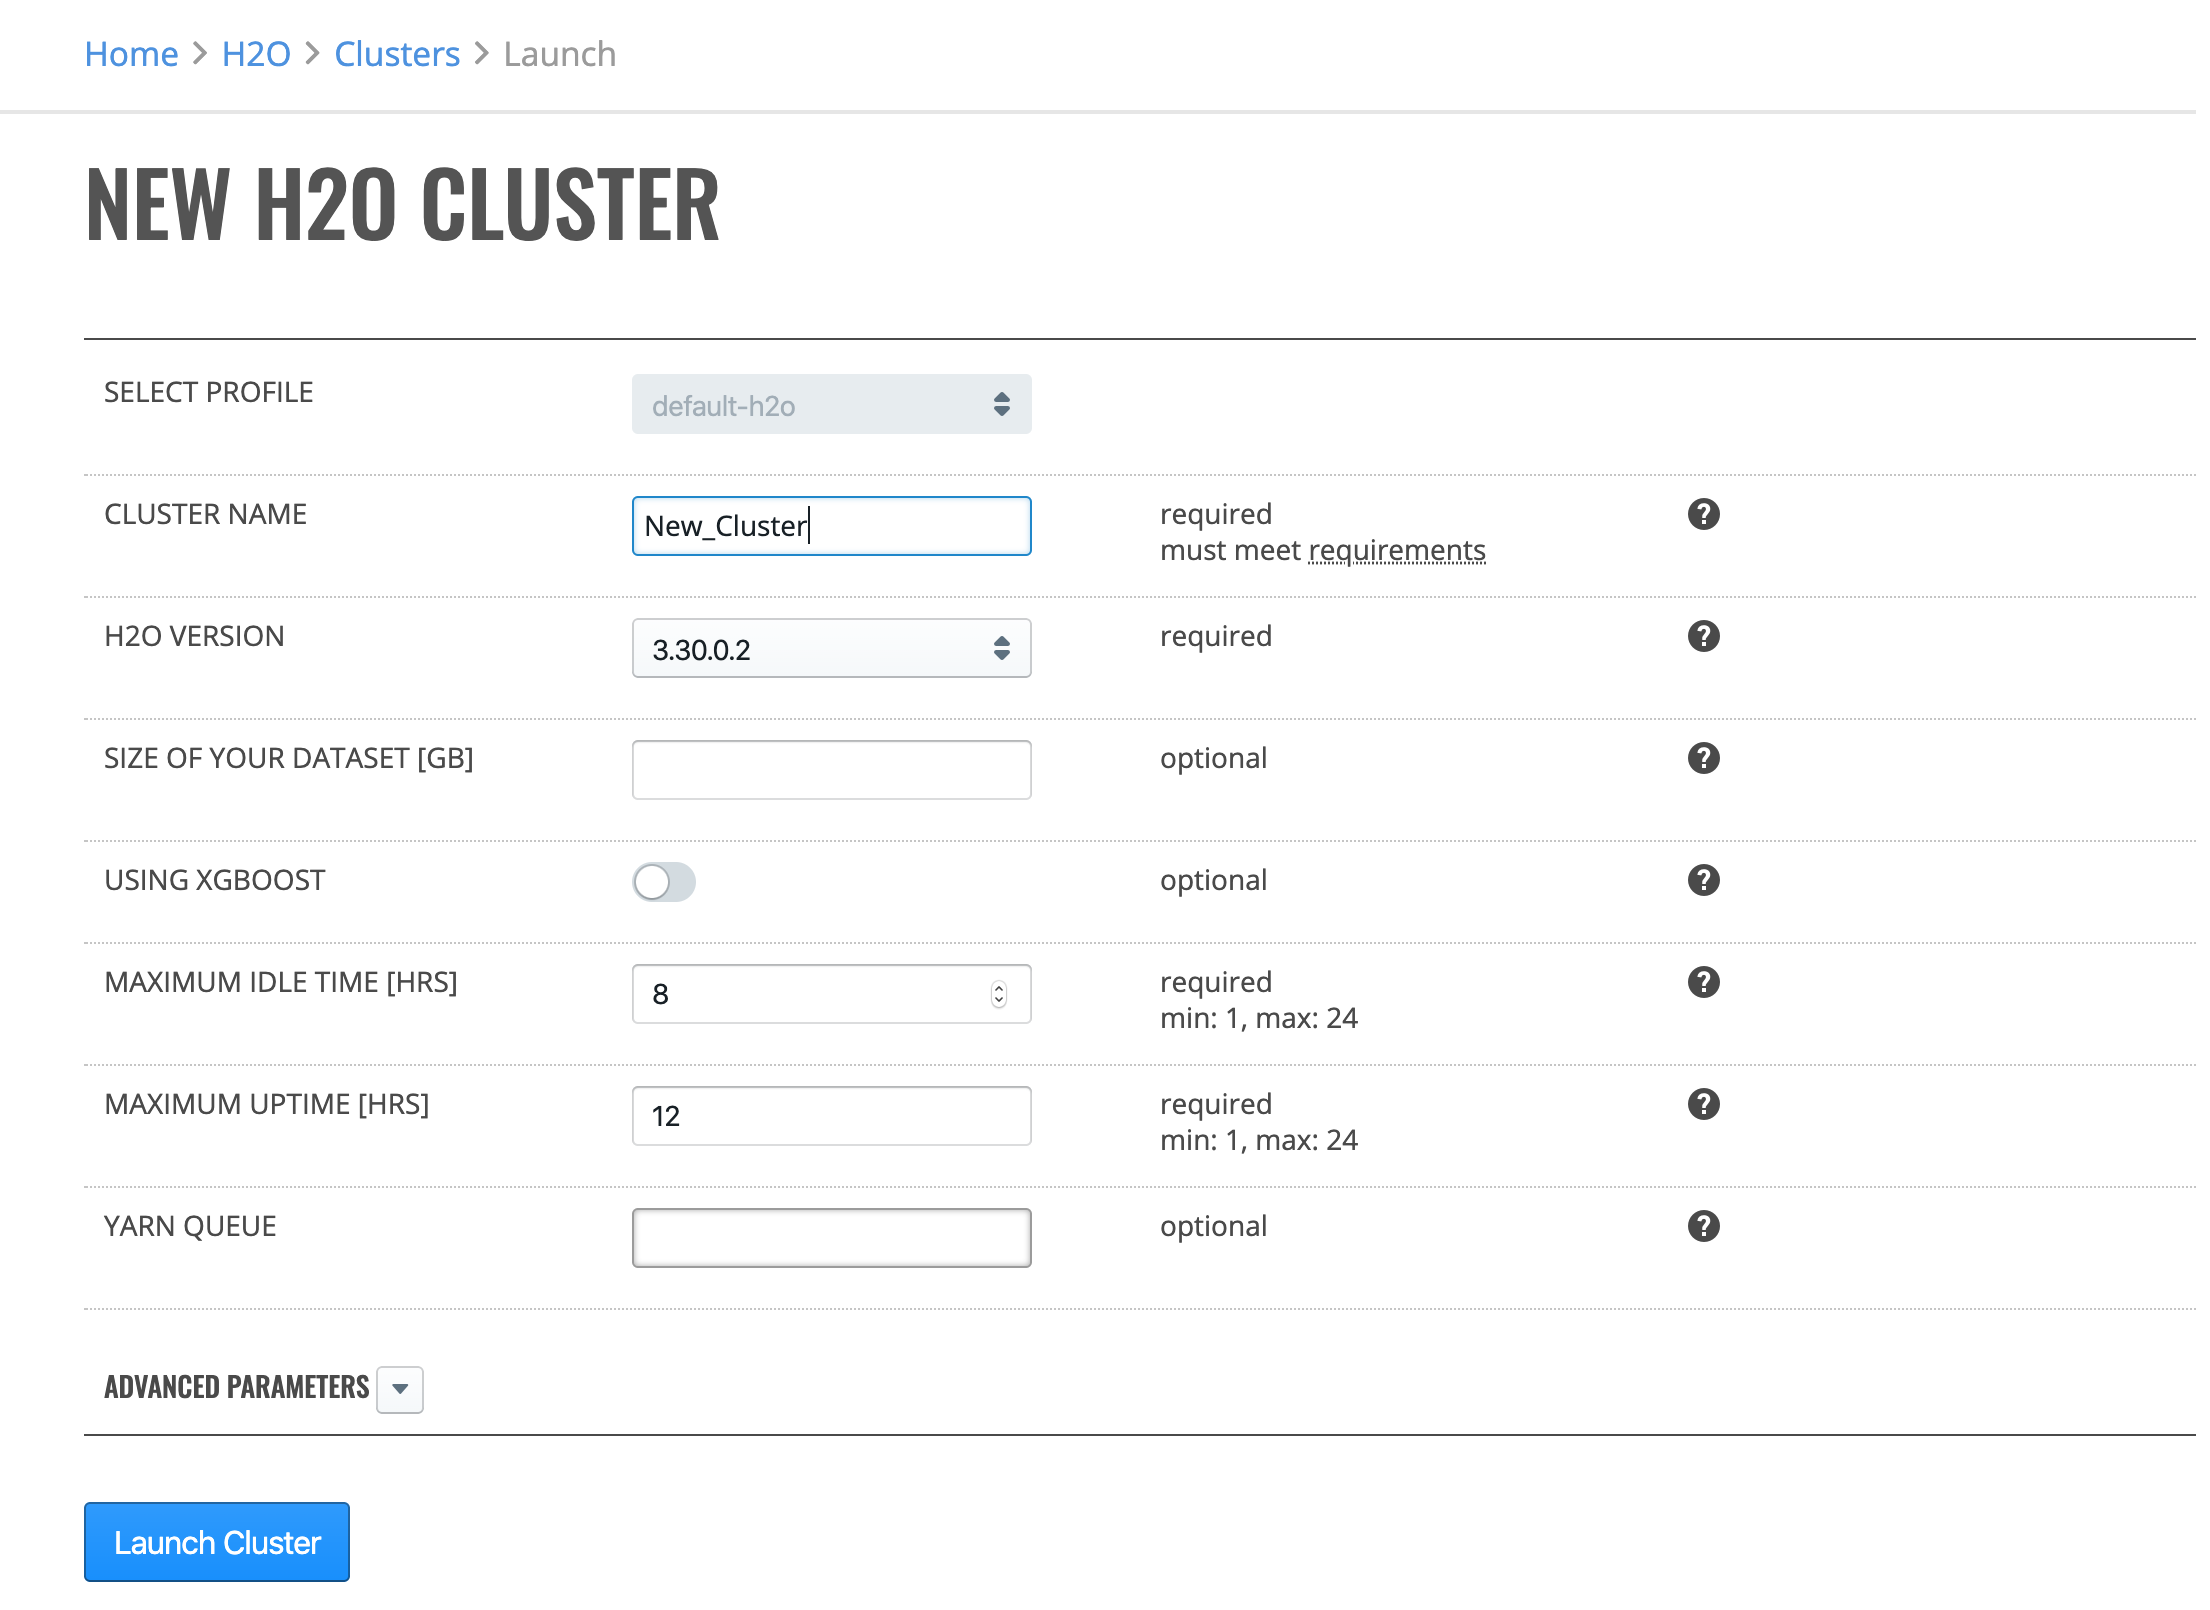
Task: Click the YARN Queue input field
Action: tap(831, 1238)
